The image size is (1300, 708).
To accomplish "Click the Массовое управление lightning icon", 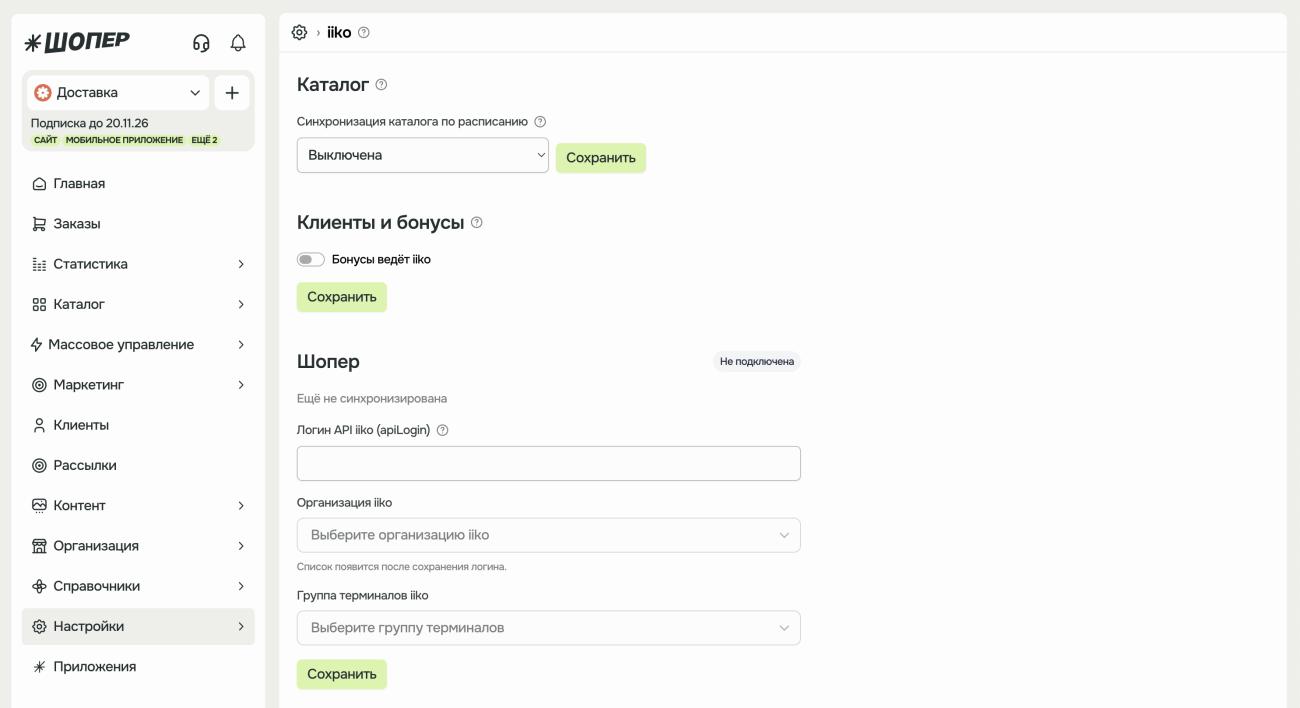I will [x=36, y=345].
